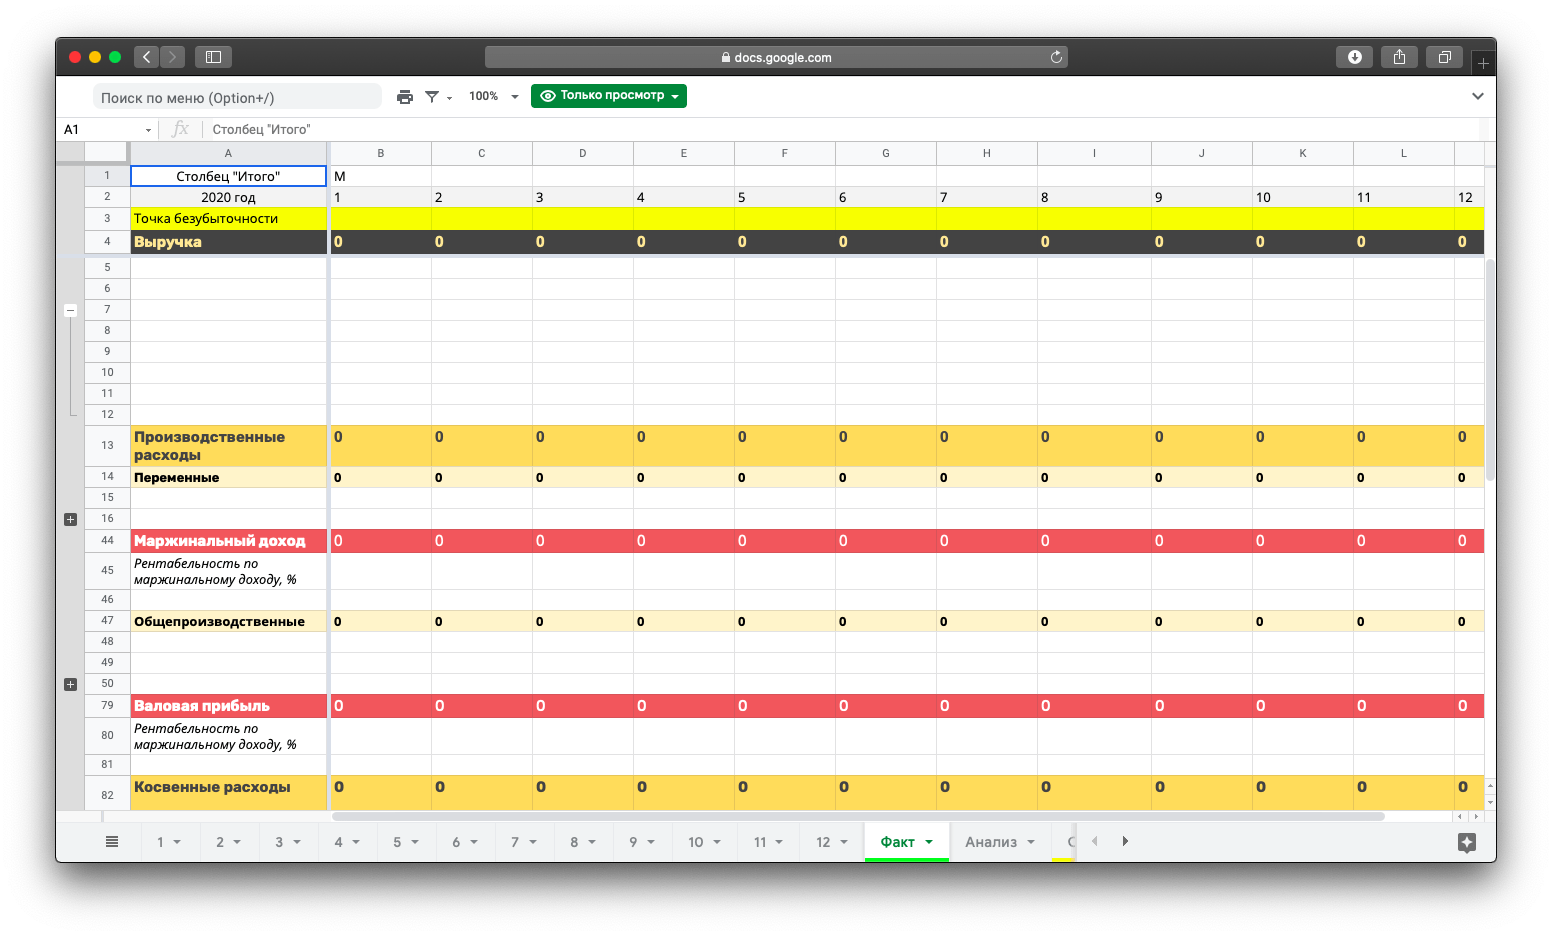This screenshot has height=936, width=1552.
Task: Open the Safari share icon
Action: click(x=1399, y=57)
